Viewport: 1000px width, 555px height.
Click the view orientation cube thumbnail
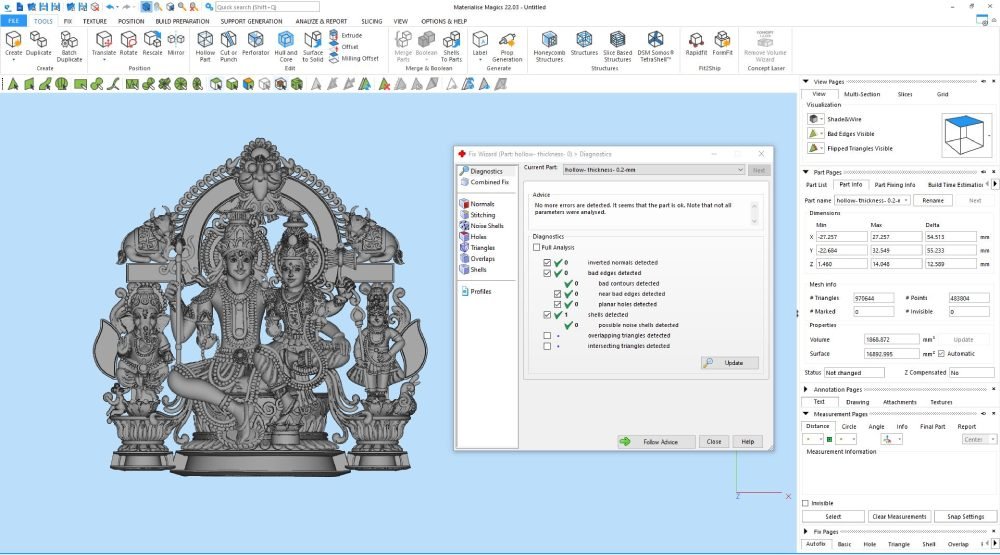pos(964,134)
